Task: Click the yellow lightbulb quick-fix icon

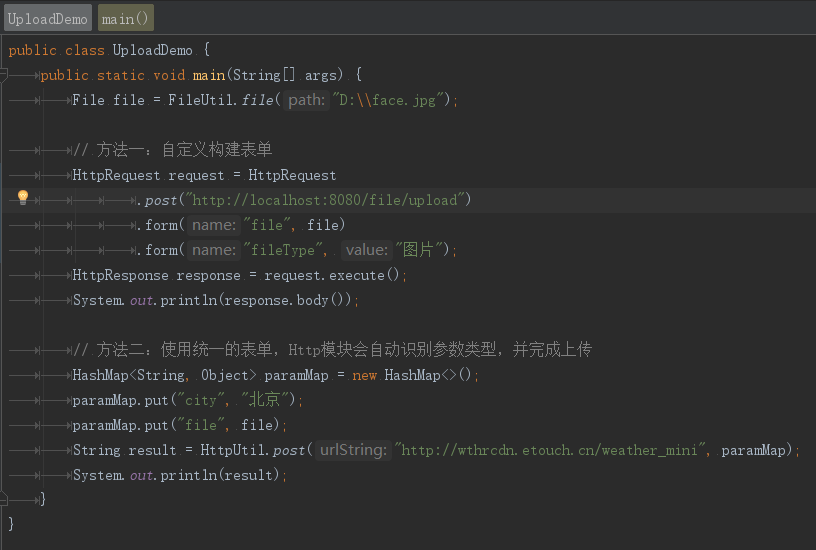Action: coord(23,198)
